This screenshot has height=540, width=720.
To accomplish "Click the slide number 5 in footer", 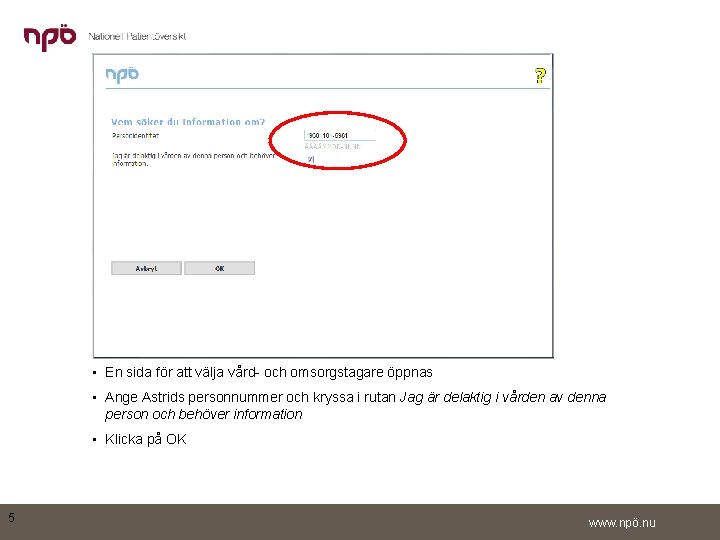I will [11, 518].
